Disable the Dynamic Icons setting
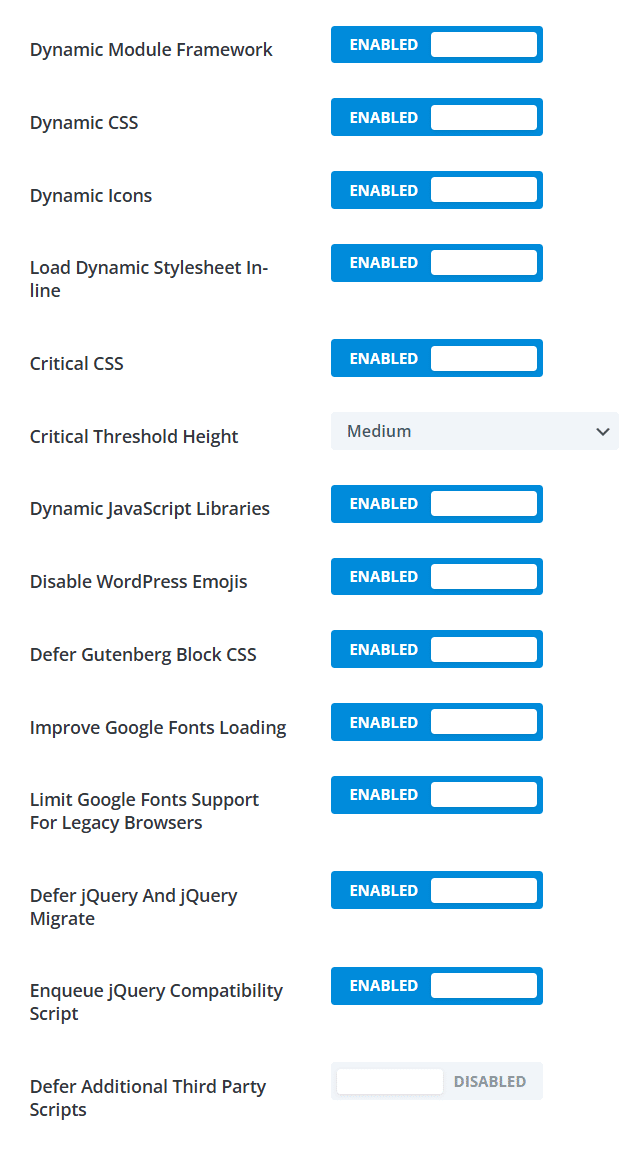This screenshot has width=629, height=1168. tap(437, 190)
